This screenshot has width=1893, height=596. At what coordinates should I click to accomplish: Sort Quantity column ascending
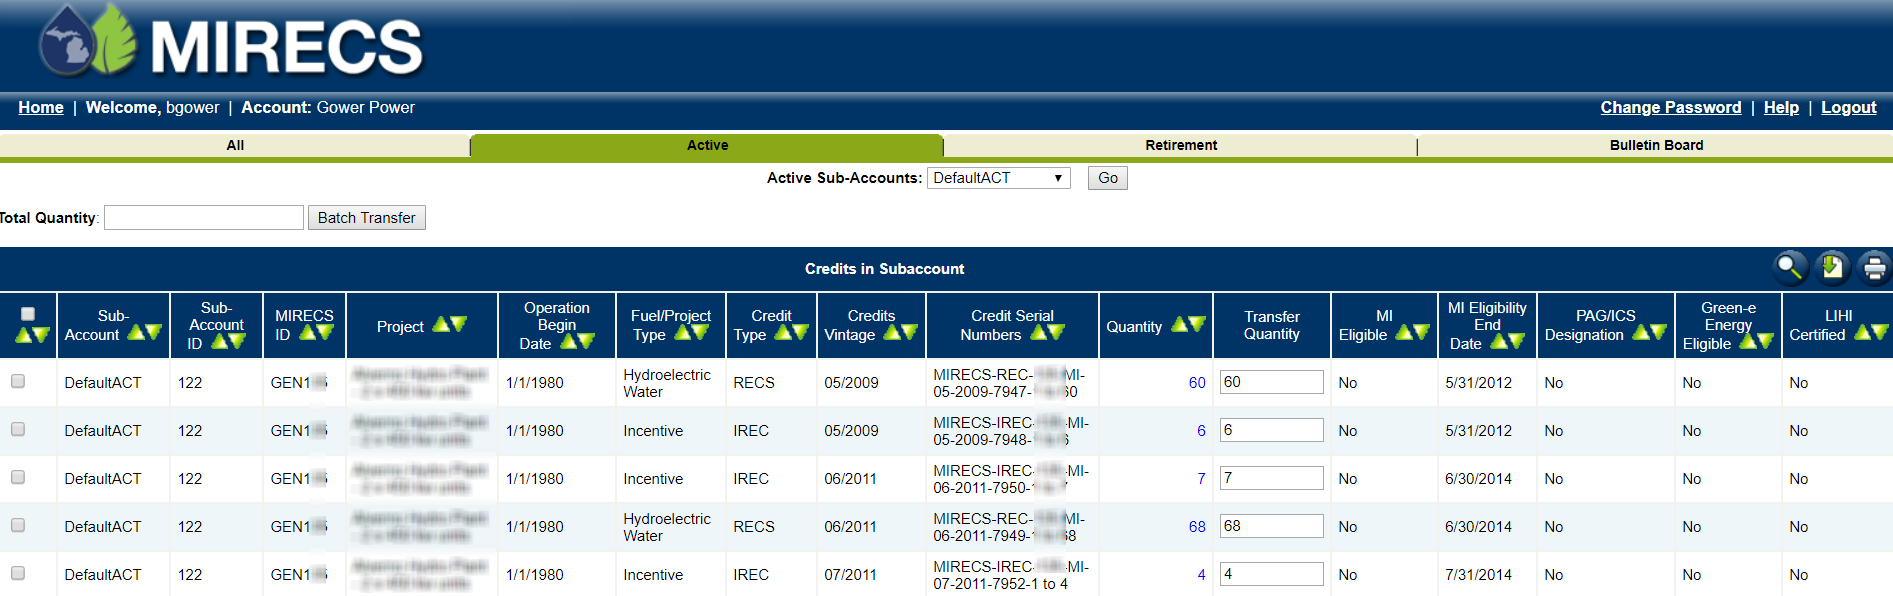pos(1180,324)
